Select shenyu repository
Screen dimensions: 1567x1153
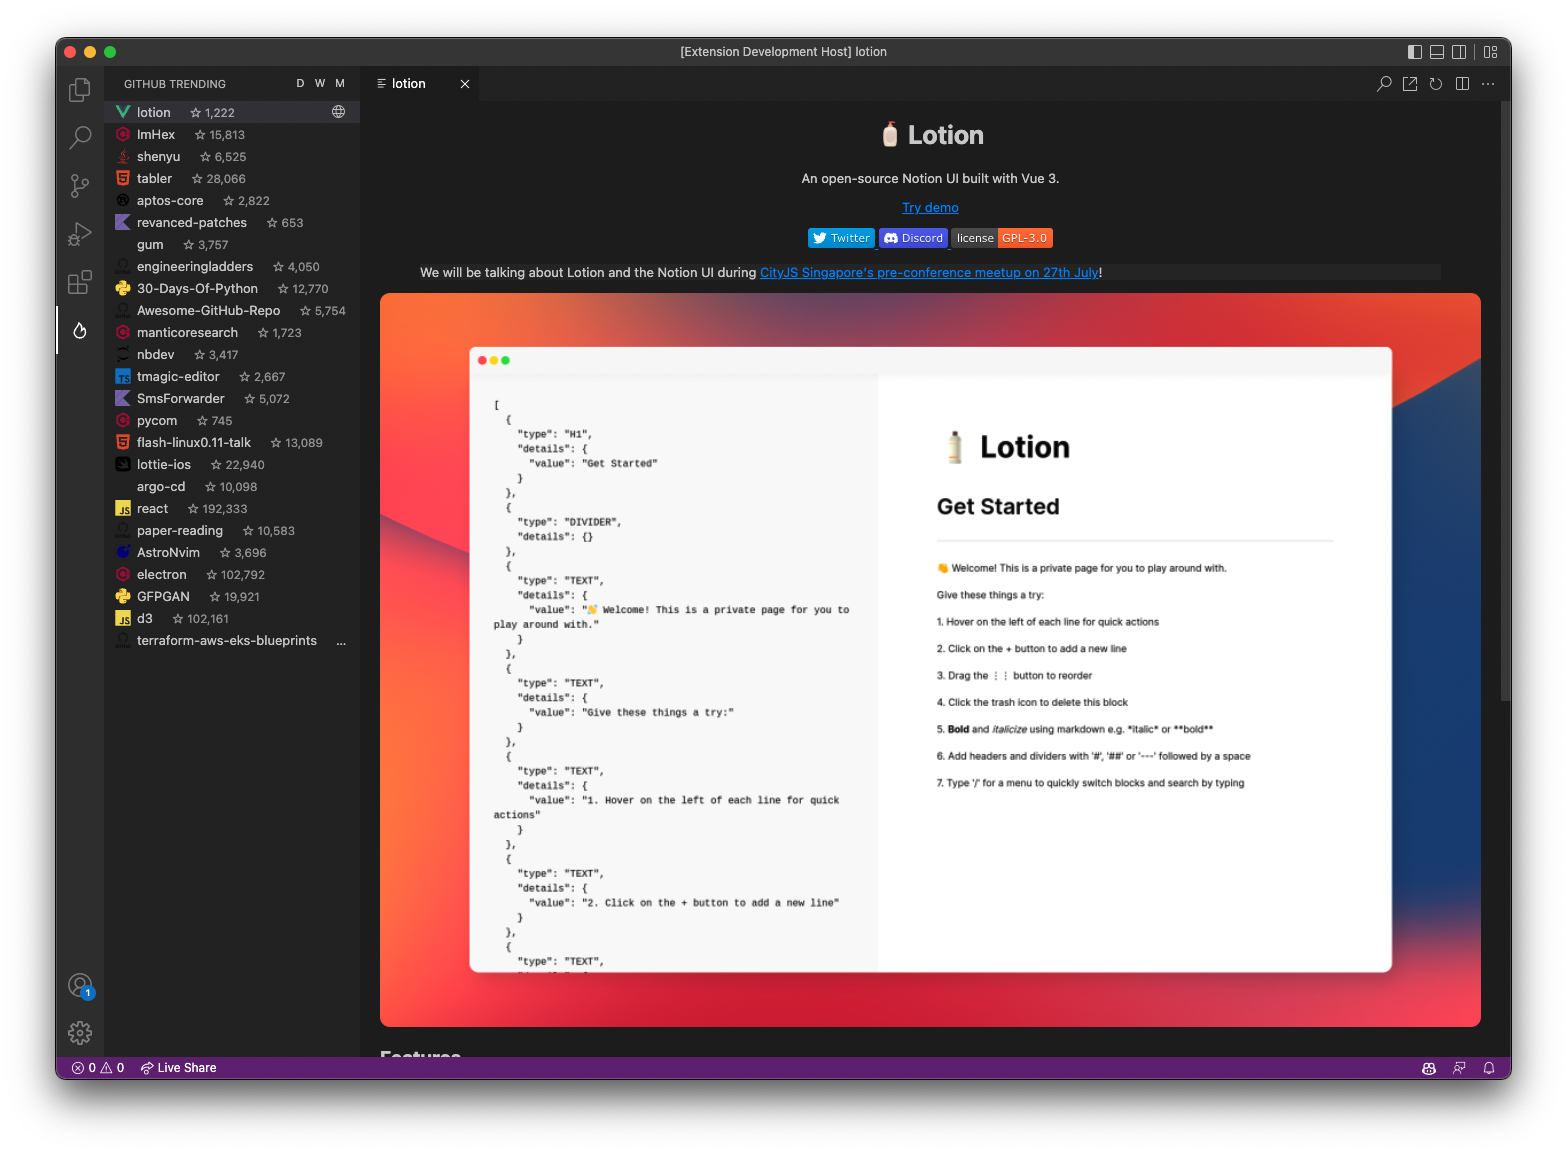pyautogui.click(x=232, y=156)
